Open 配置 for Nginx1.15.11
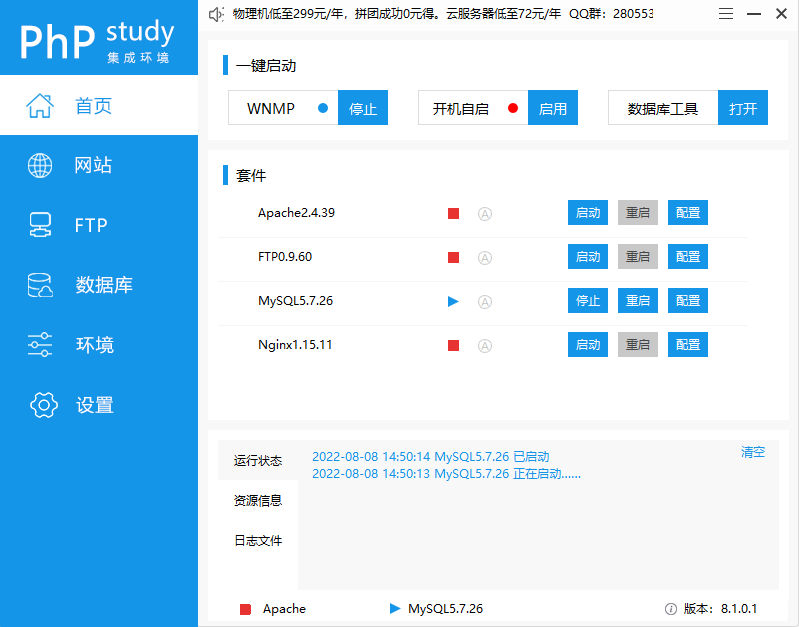This screenshot has width=799, height=627. pos(688,345)
